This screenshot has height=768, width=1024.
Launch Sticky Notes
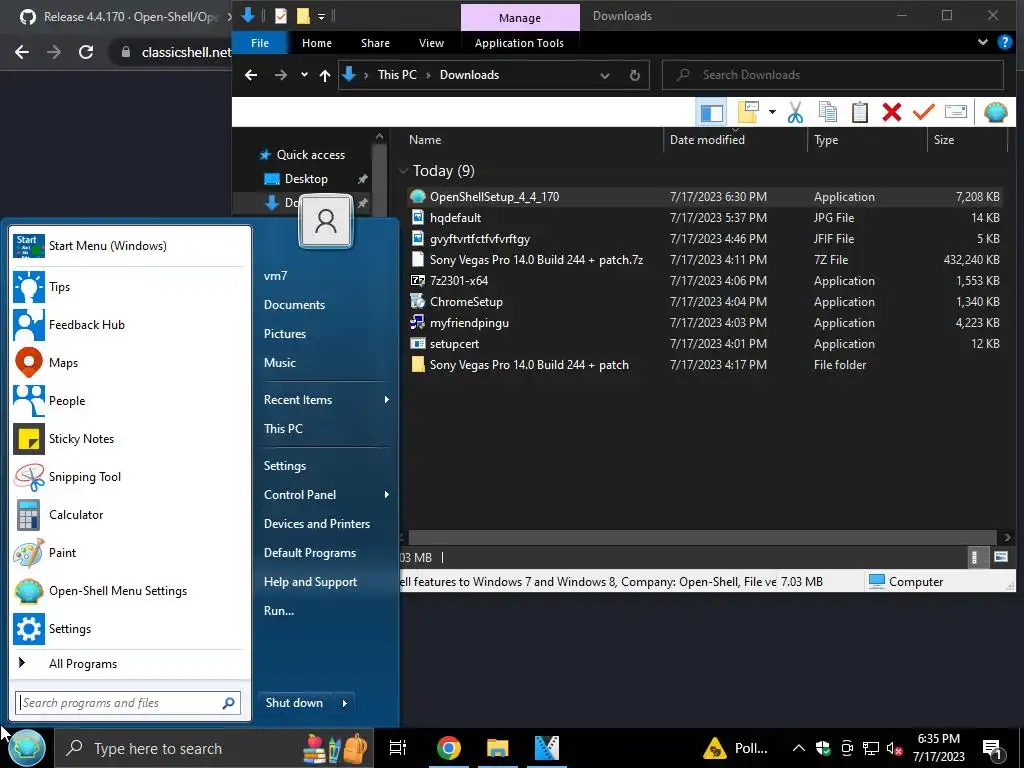[129, 439]
